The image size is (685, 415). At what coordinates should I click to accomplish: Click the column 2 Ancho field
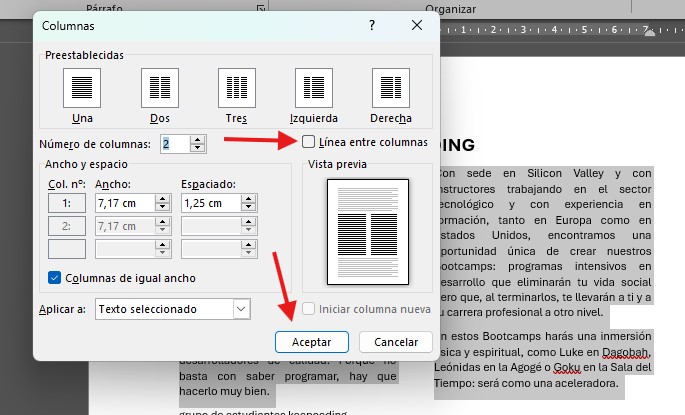[x=125, y=226]
